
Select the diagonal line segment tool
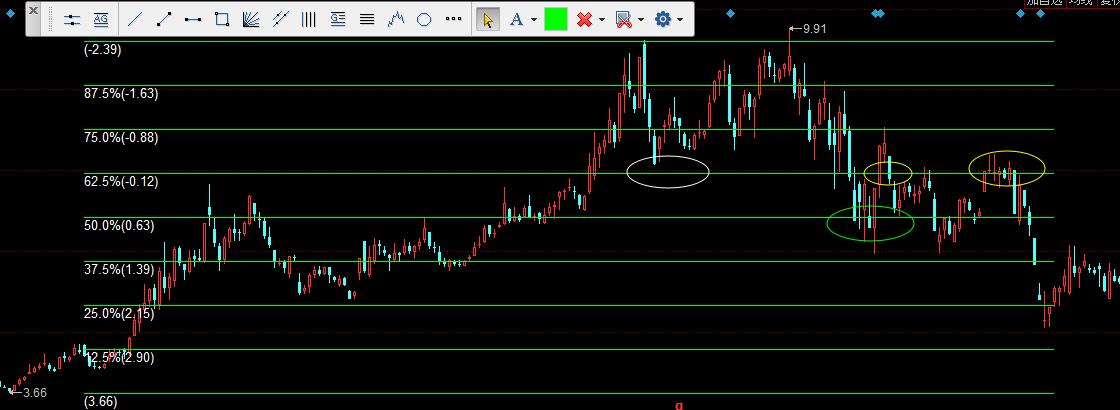click(x=164, y=20)
